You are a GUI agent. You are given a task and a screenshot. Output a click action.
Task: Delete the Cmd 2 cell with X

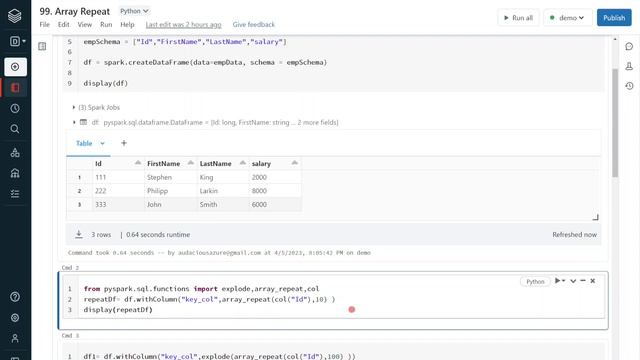coord(593,281)
